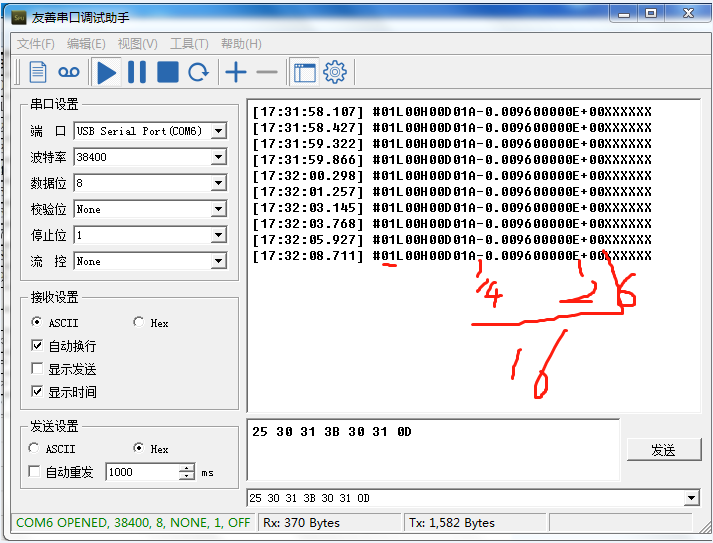Start serial communication with play icon
This screenshot has height=543, width=713.
(x=106, y=72)
